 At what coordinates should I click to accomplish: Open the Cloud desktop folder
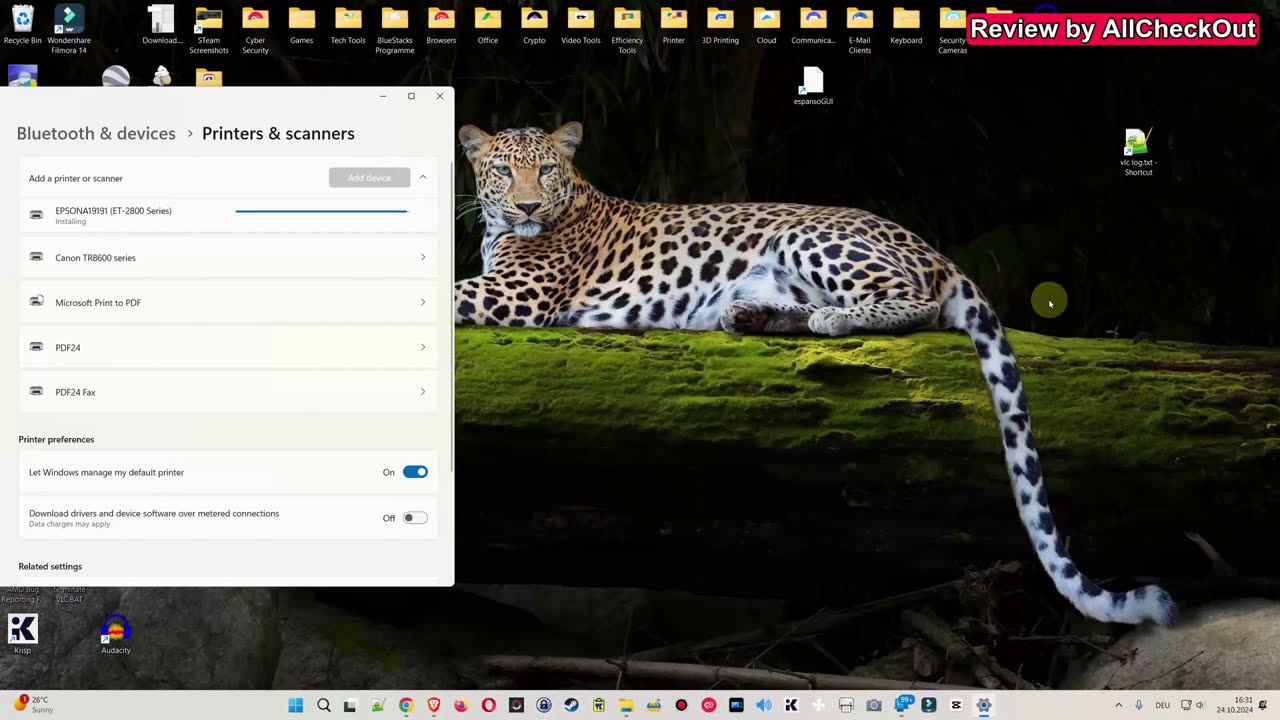click(766, 26)
